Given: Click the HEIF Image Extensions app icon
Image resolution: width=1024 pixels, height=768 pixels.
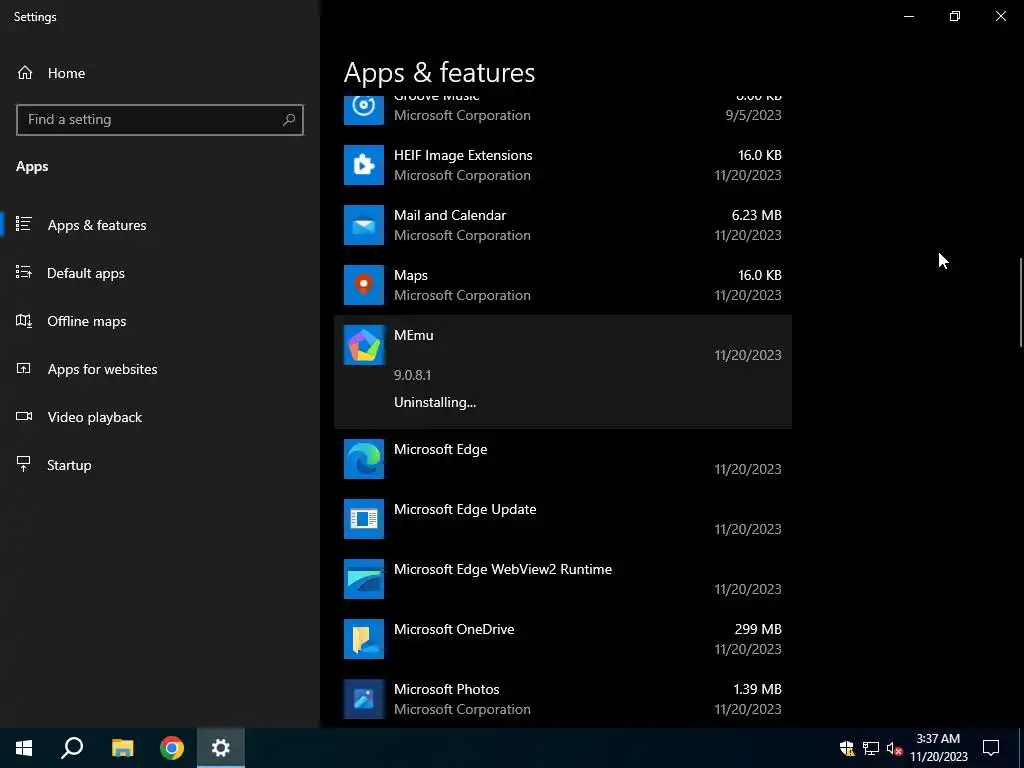Looking at the screenshot, I should coord(364,165).
